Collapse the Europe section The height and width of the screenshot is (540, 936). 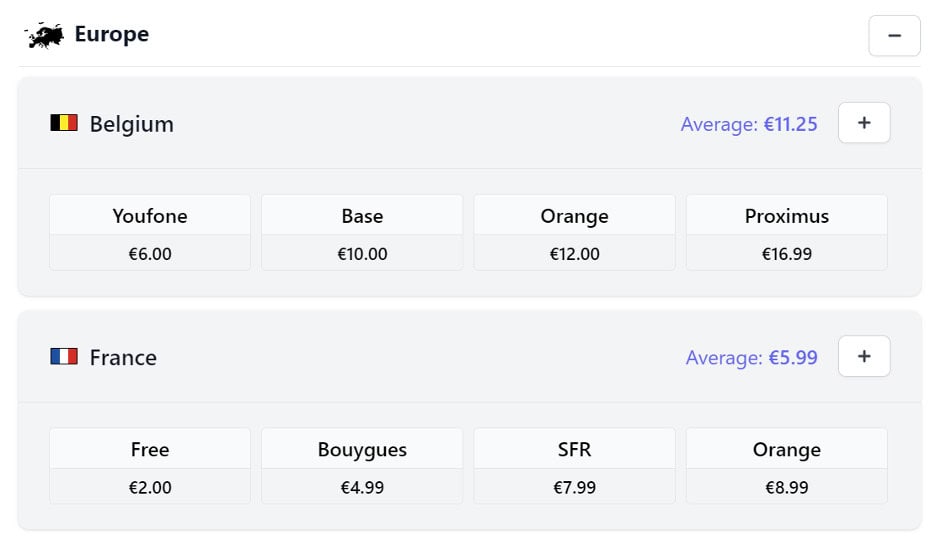pos(894,36)
